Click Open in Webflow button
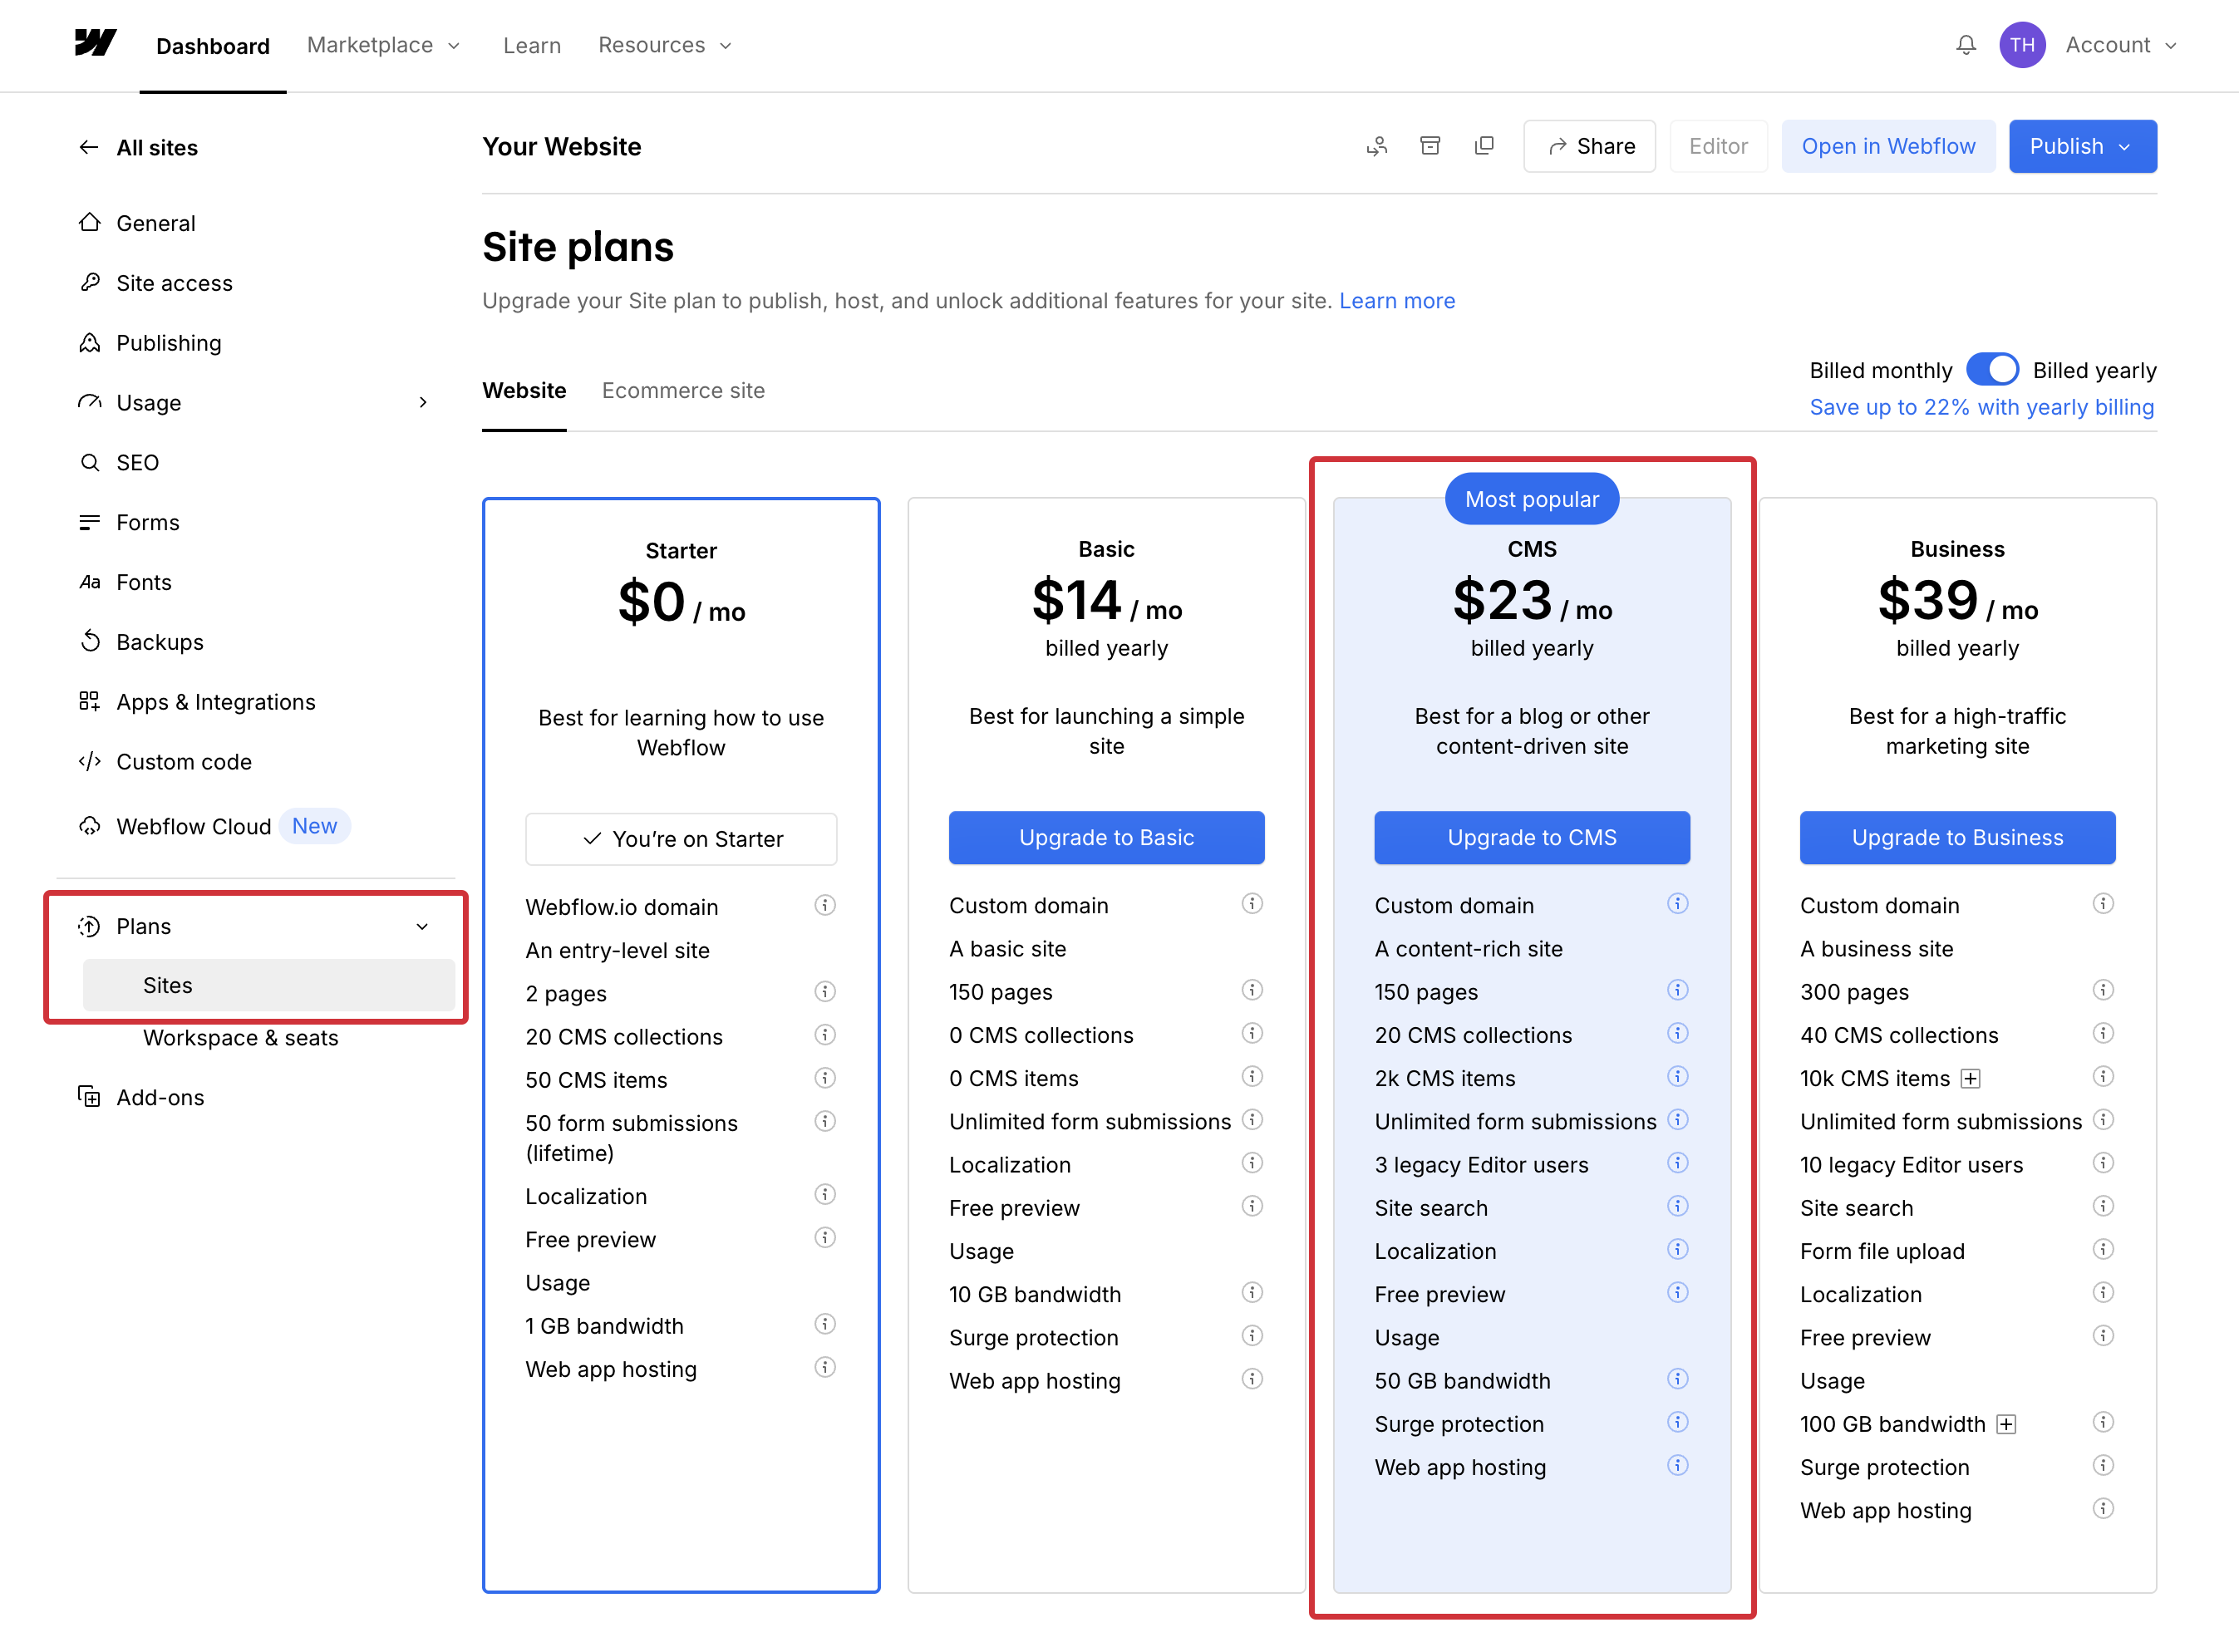 (1888, 146)
